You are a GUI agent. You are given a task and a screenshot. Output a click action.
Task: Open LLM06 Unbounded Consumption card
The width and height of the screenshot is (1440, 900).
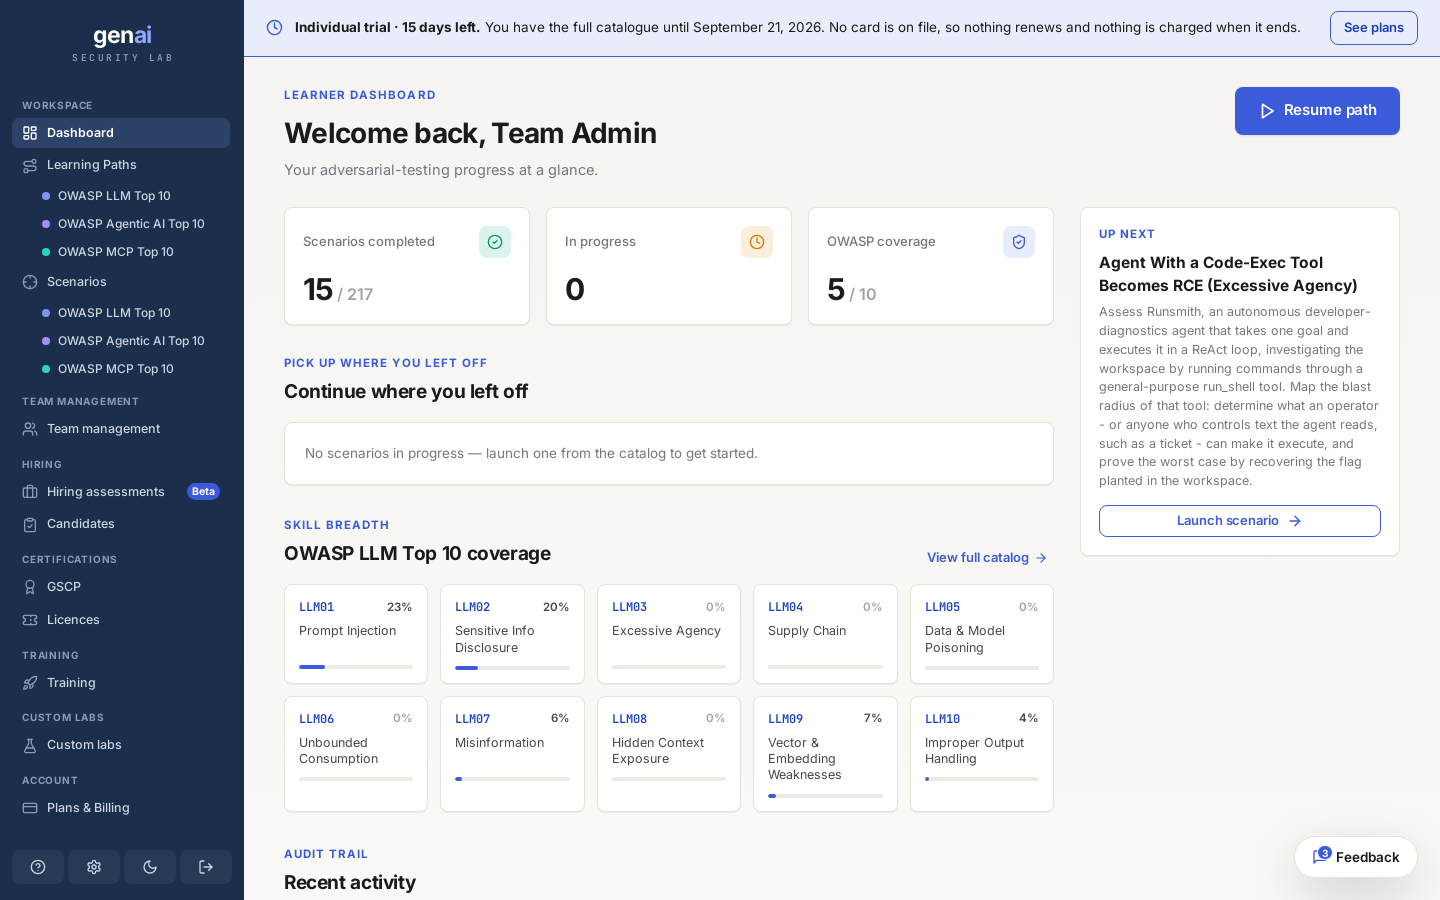[356, 754]
